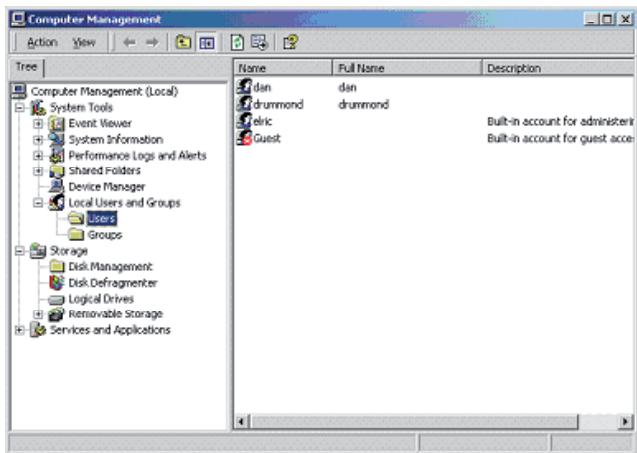Maximize the Computer Management window
Screen dimensions: 637x453
coord(608,19)
